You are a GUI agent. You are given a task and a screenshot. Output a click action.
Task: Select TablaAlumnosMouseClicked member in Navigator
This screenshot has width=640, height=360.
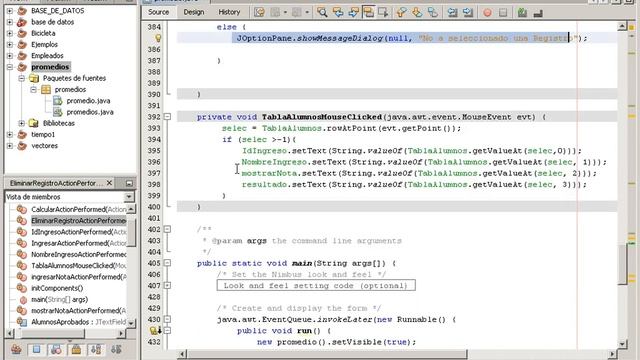pyautogui.click(x=79, y=266)
